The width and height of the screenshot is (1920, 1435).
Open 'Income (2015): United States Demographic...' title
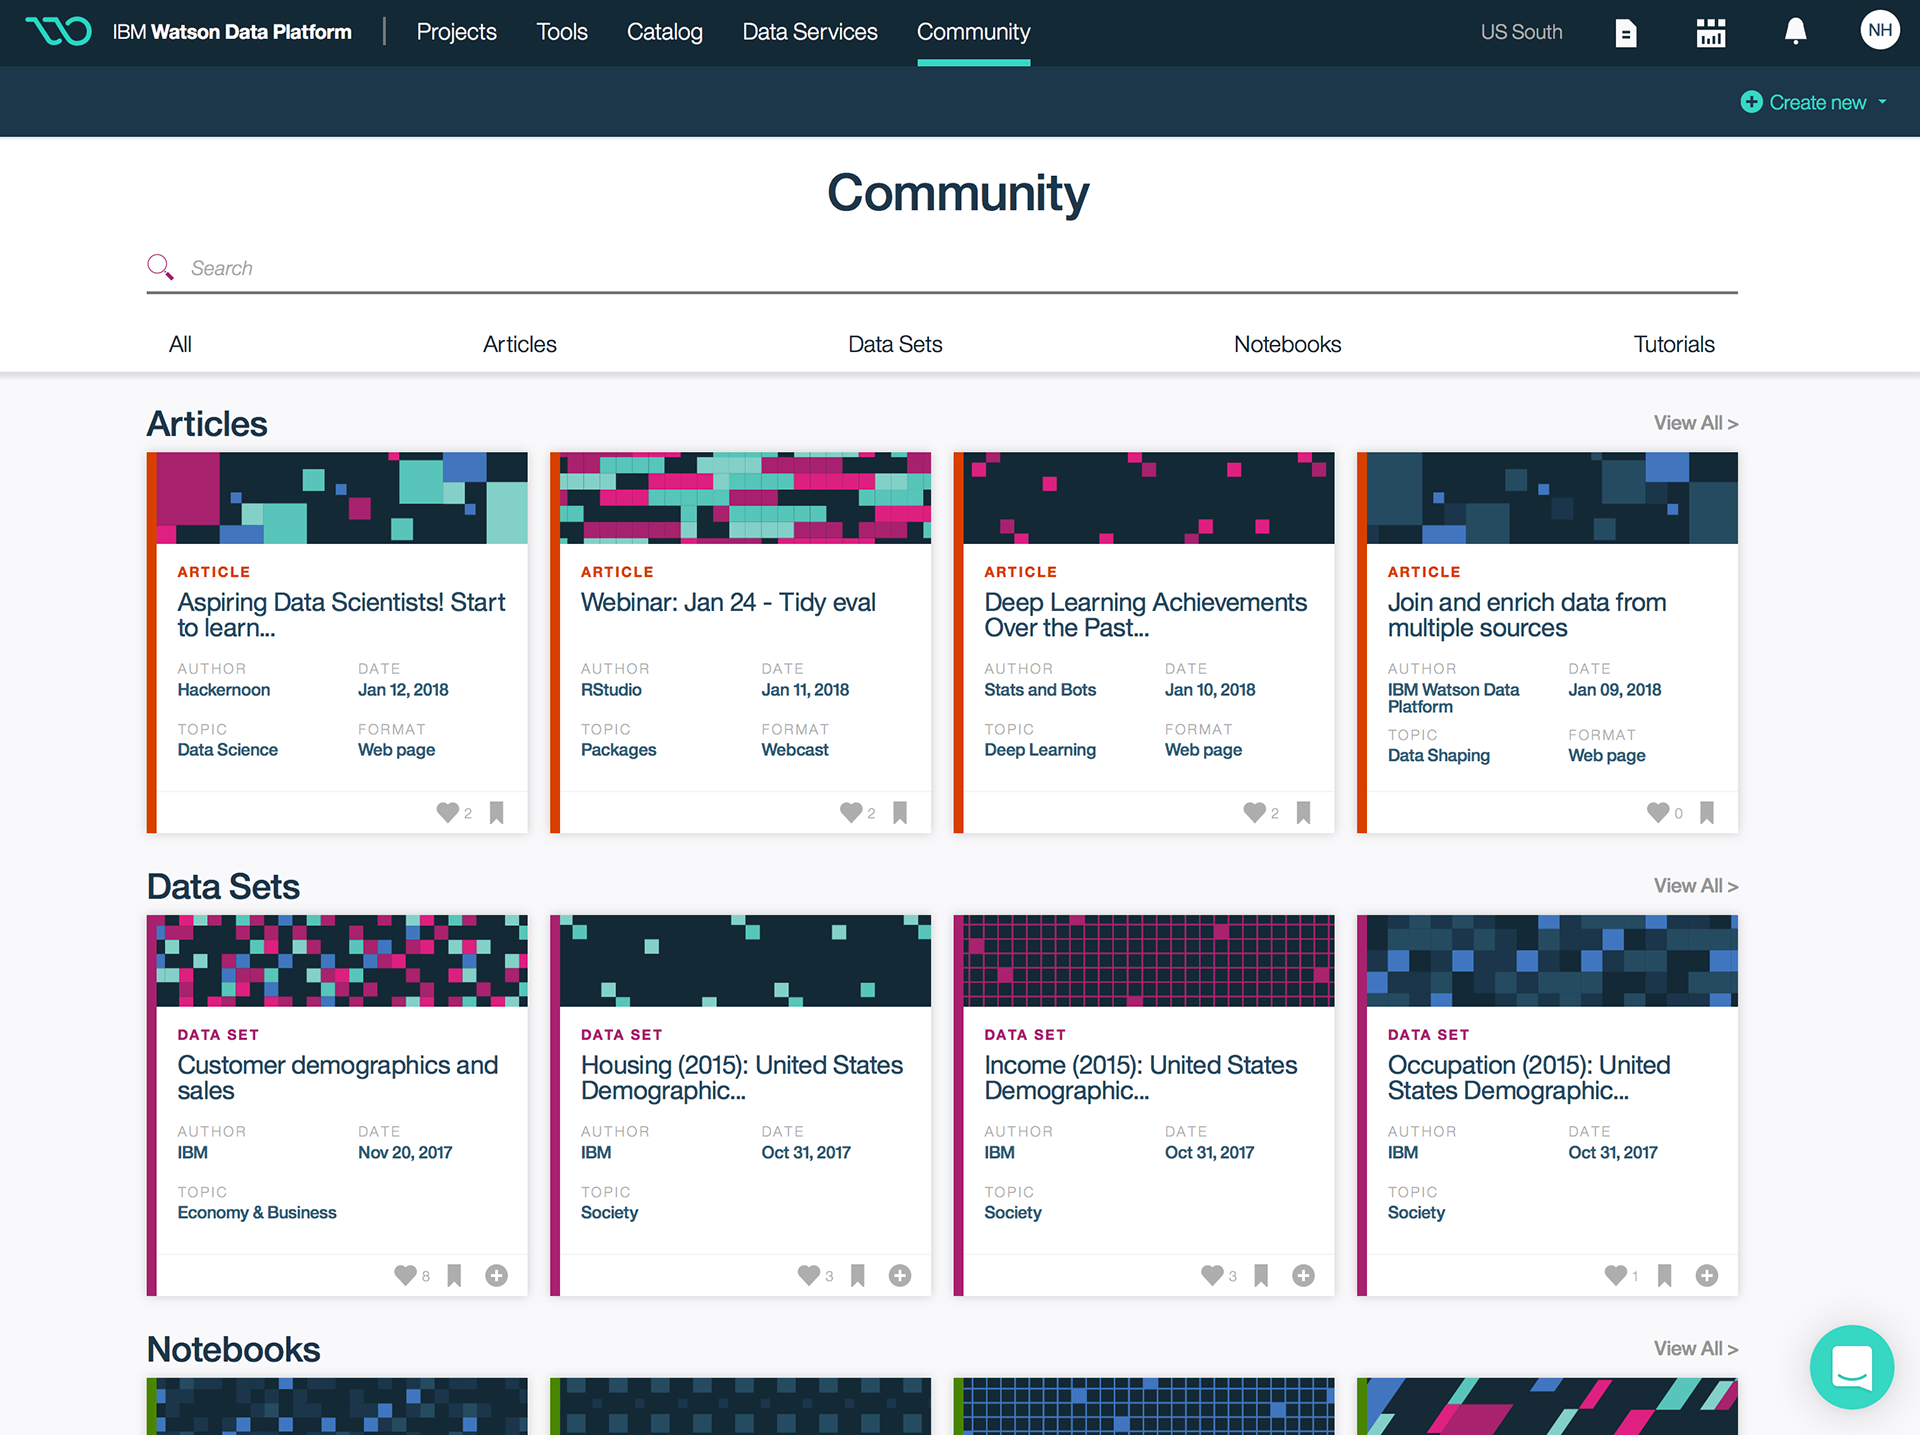[x=1141, y=1078]
